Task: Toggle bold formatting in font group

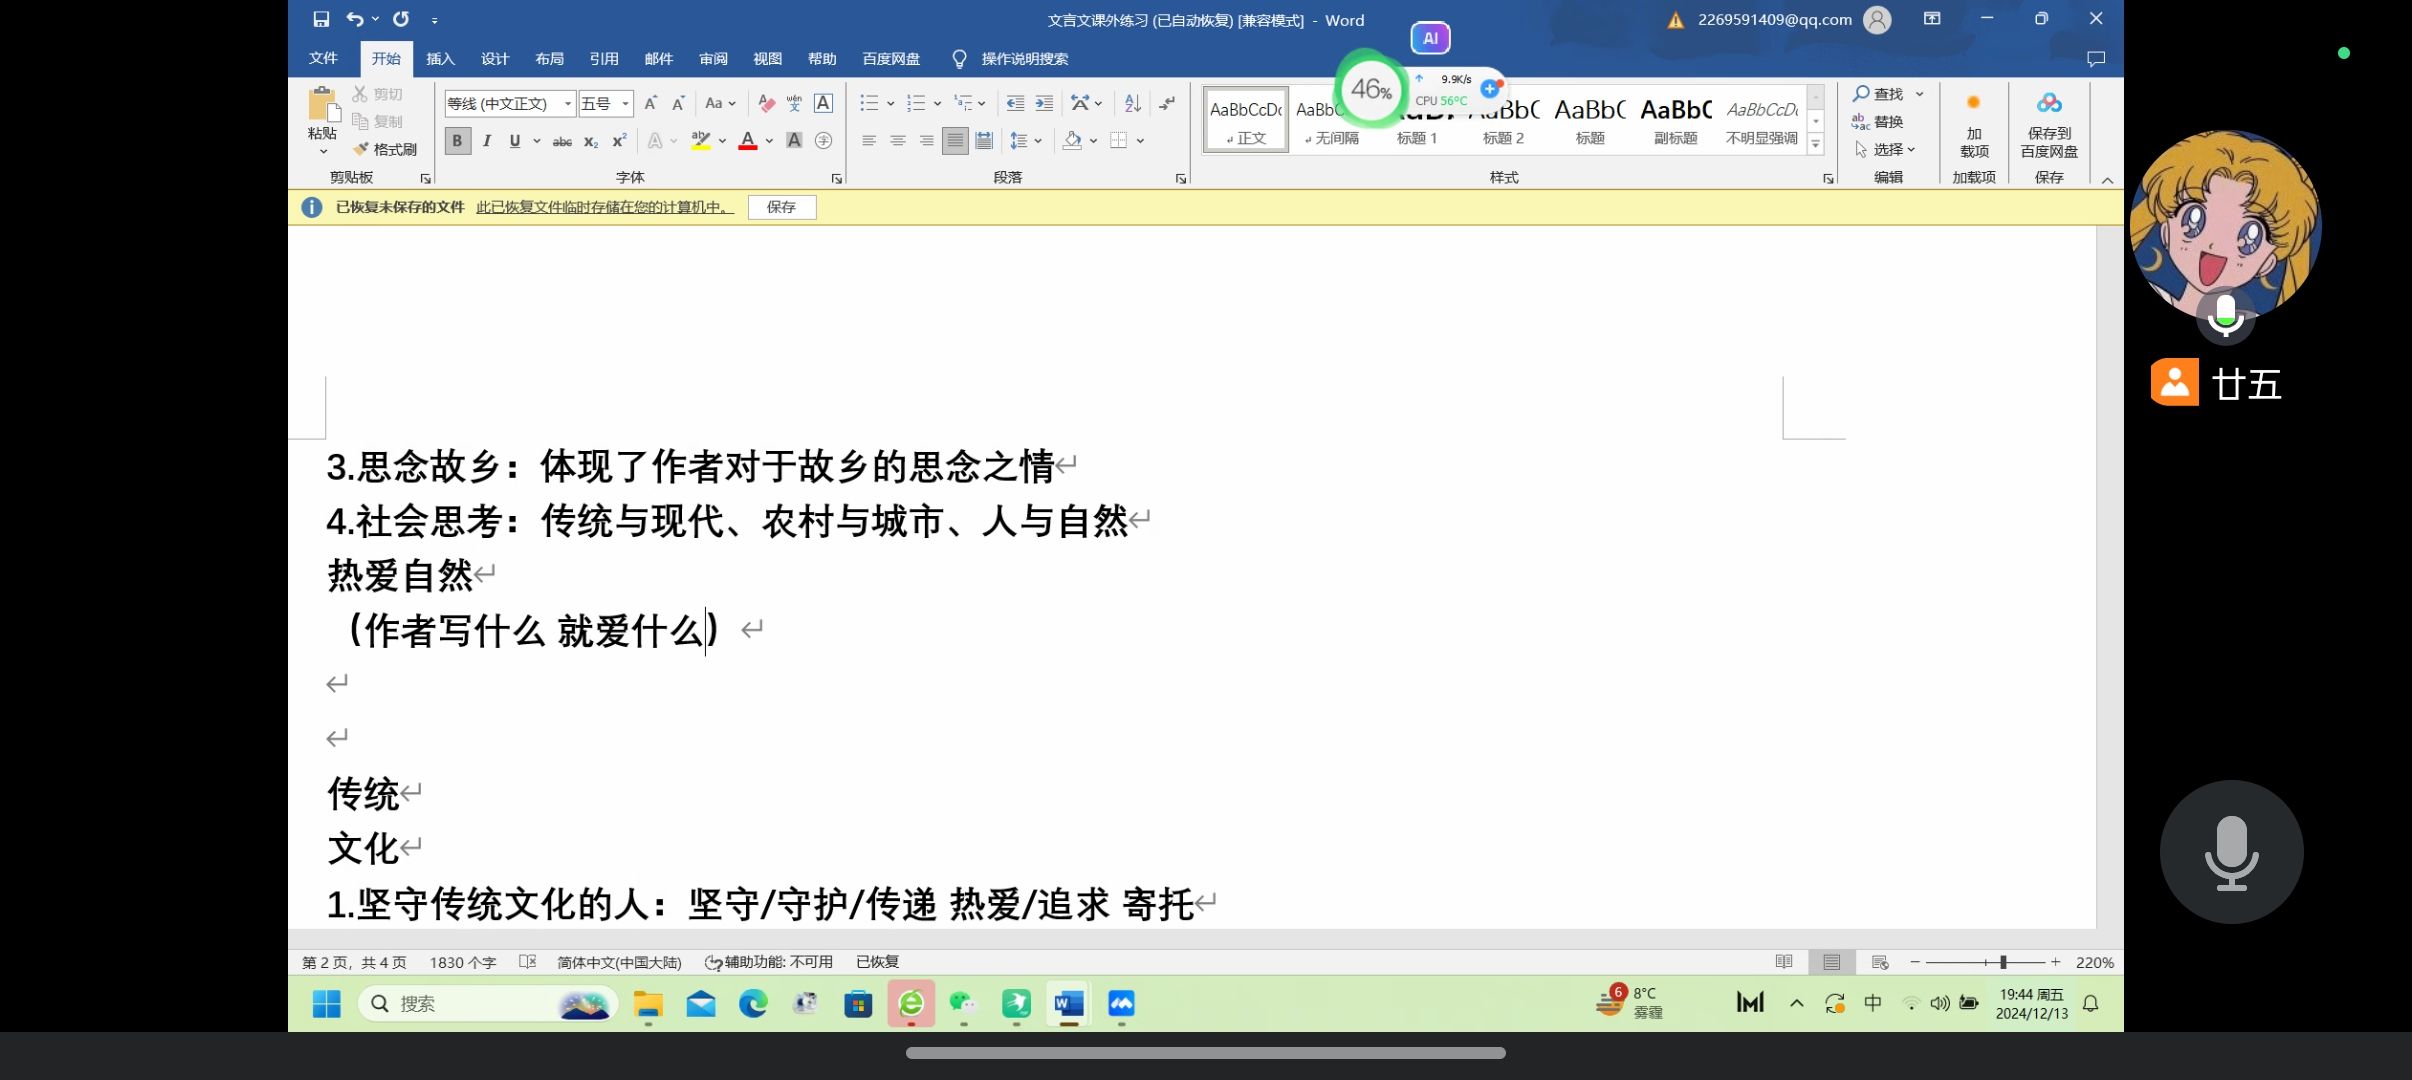Action: (x=457, y=141)
